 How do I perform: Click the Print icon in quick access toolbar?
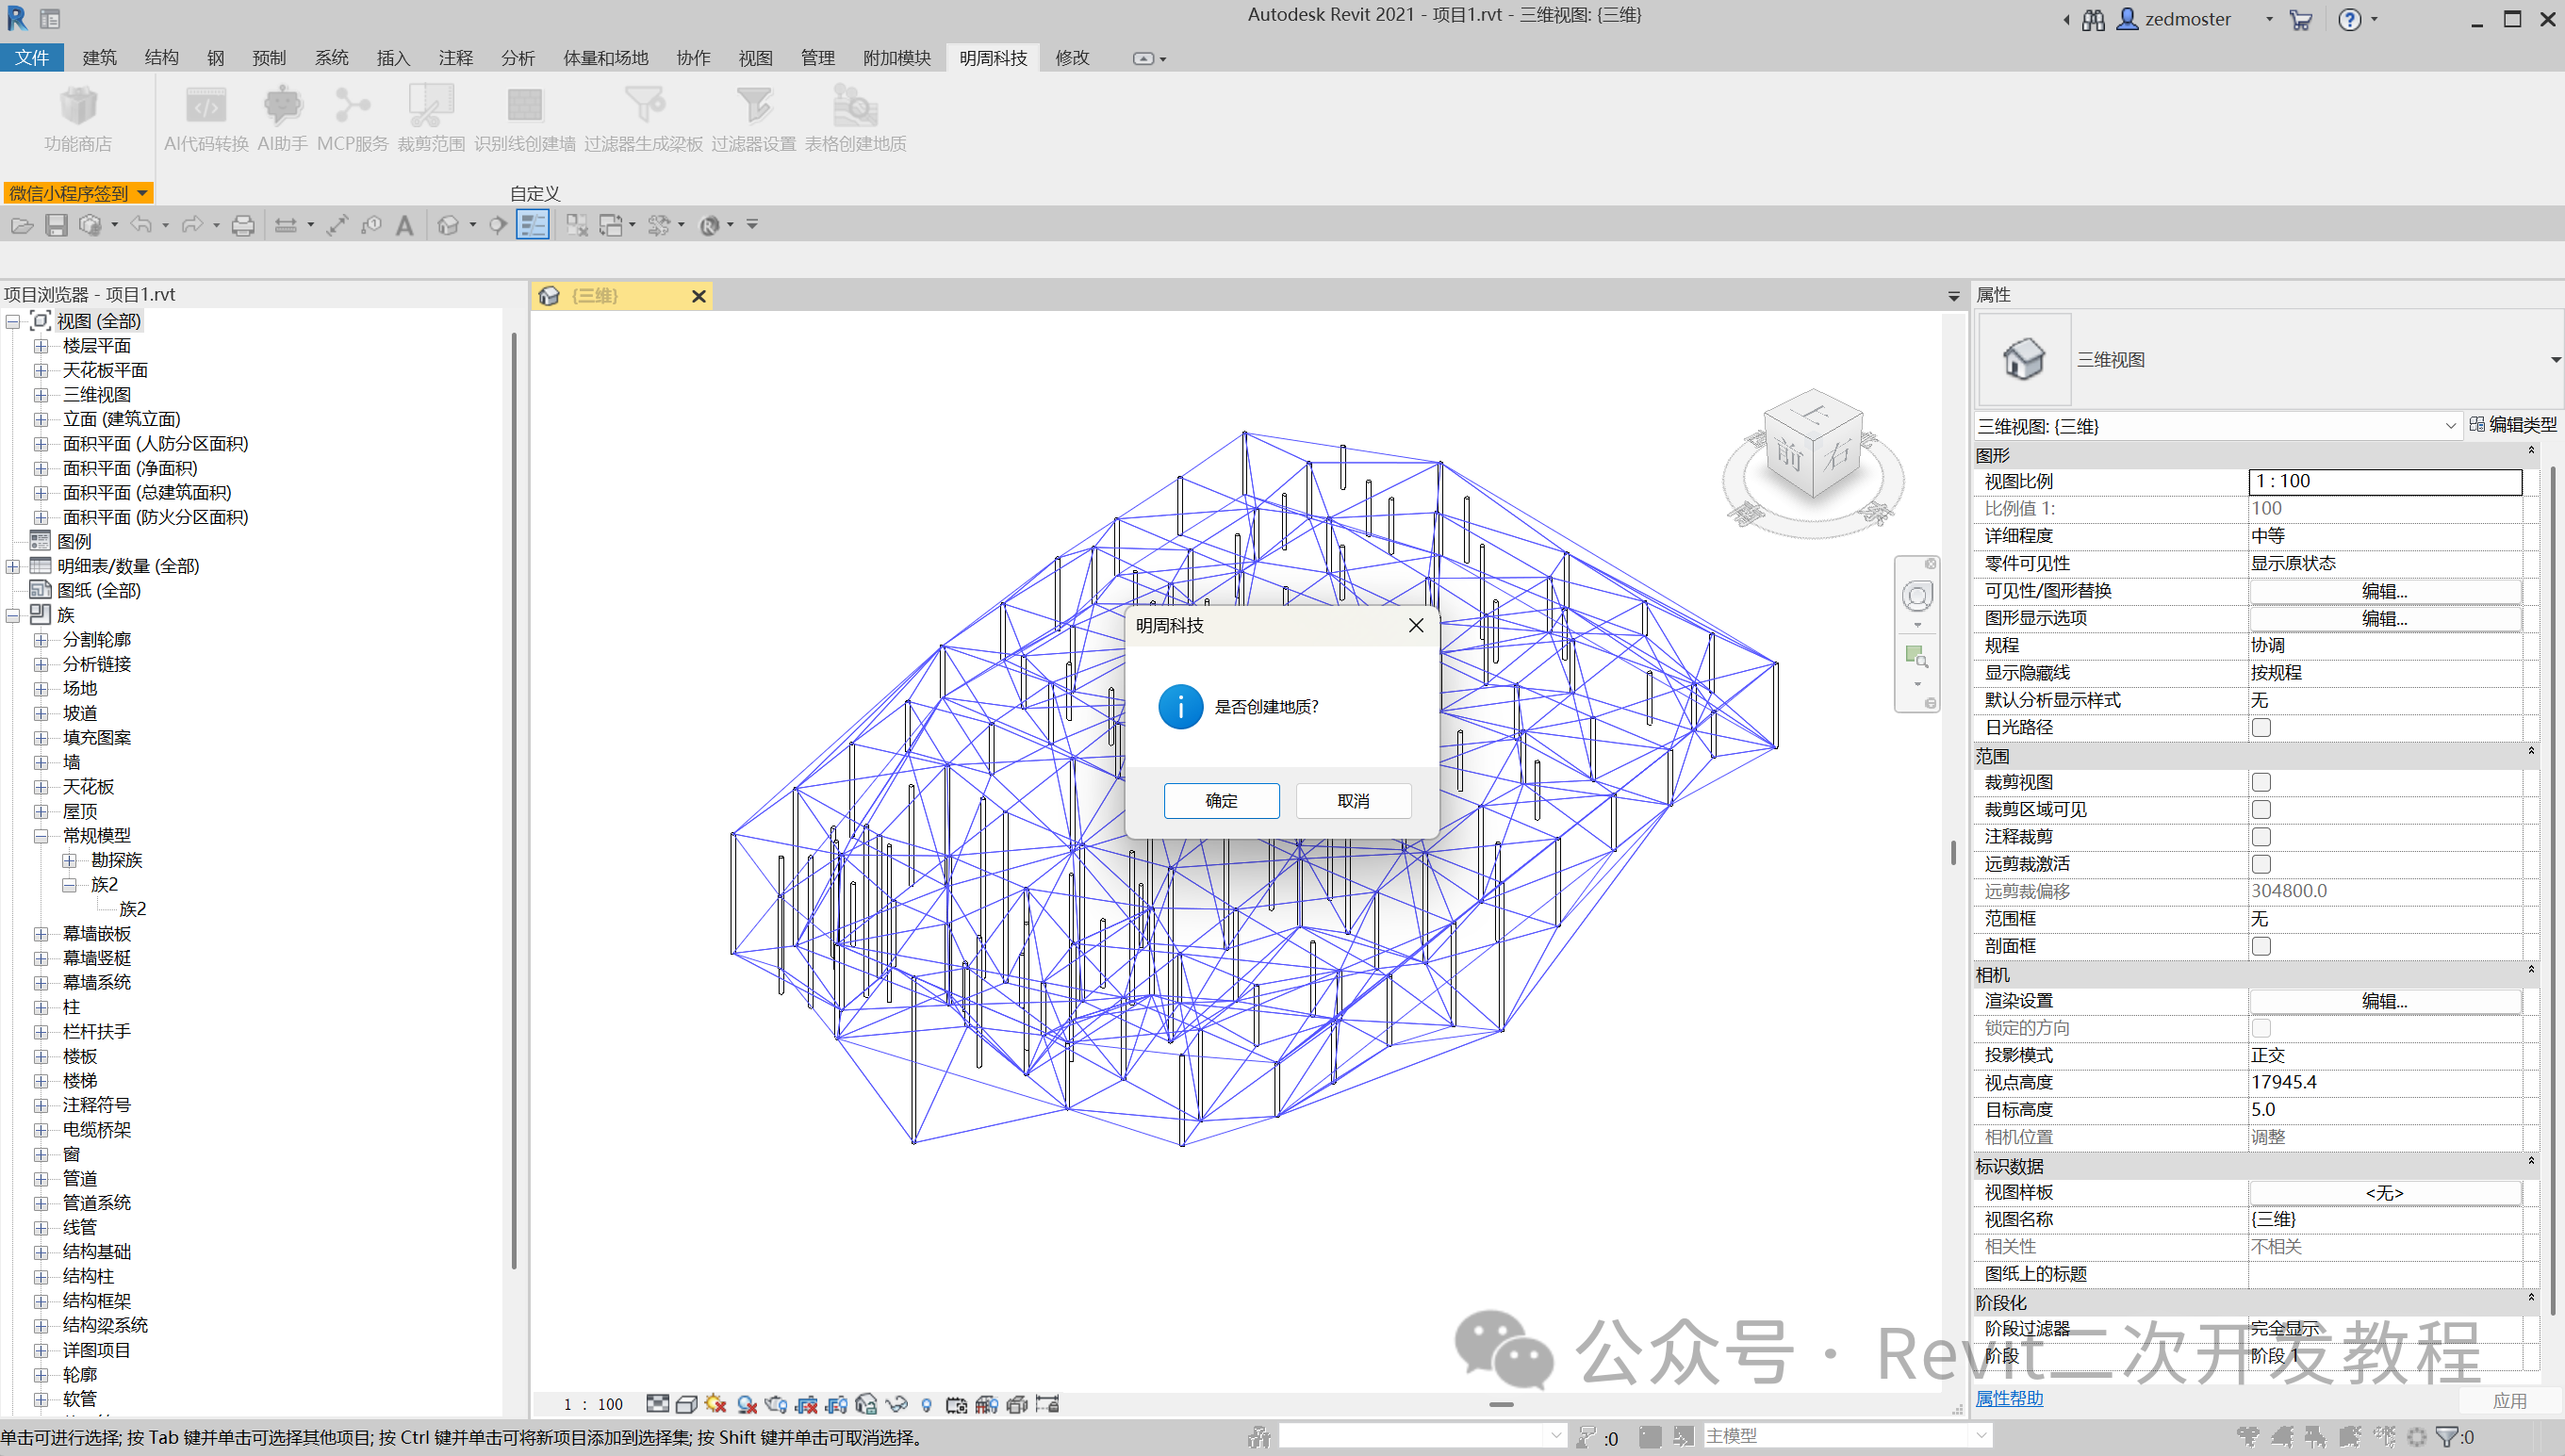pos(243,226)
